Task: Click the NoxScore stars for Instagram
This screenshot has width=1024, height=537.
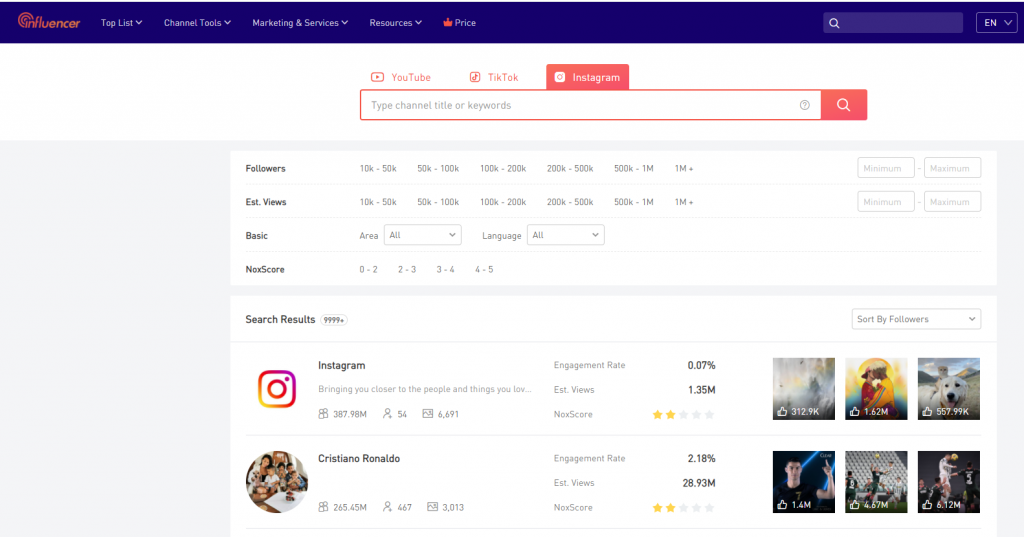Action: (683, 415)
